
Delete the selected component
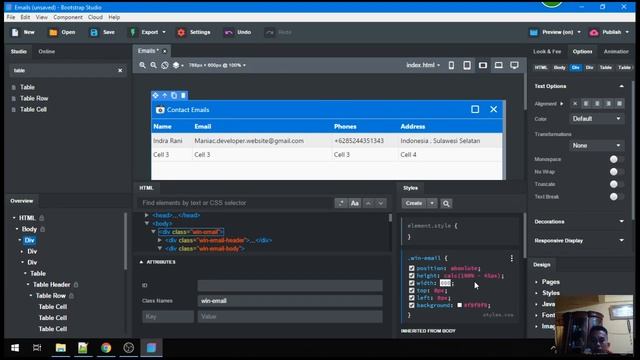[183, 96]
